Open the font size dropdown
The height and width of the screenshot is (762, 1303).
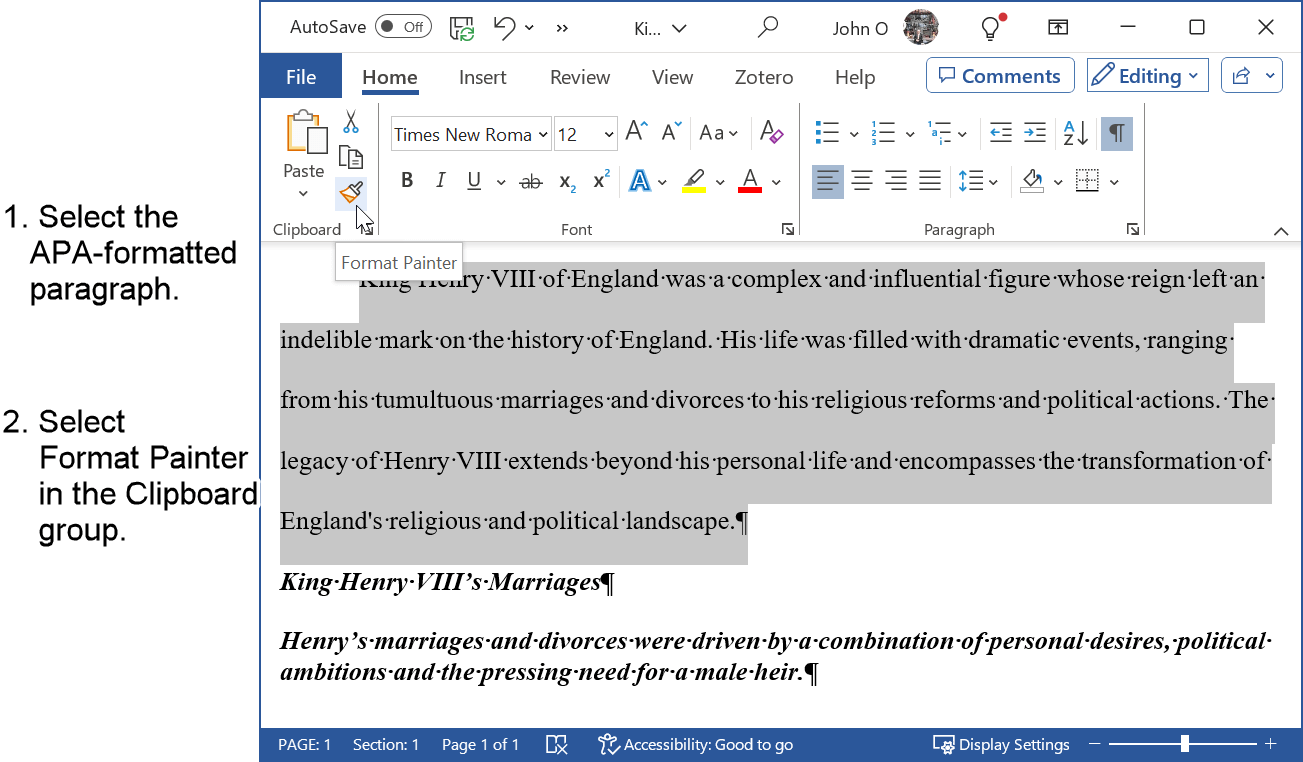(x=609, y=134)
